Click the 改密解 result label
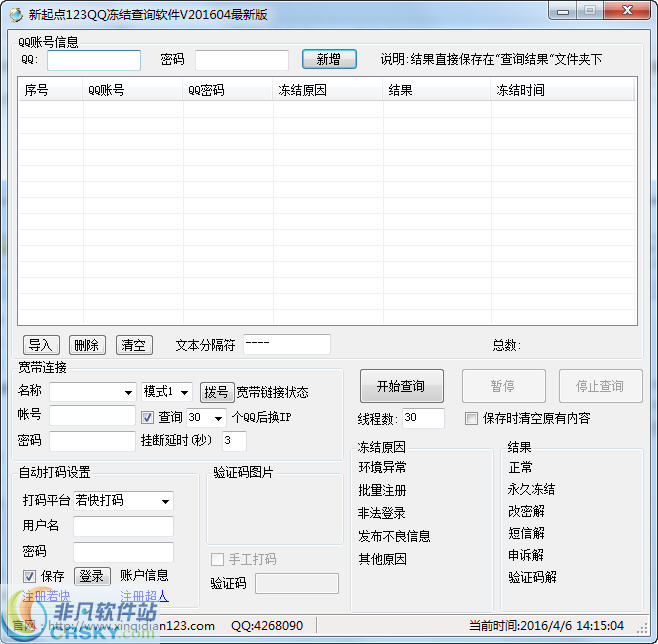This screenshot has width=658, height=644. [526, 511]
